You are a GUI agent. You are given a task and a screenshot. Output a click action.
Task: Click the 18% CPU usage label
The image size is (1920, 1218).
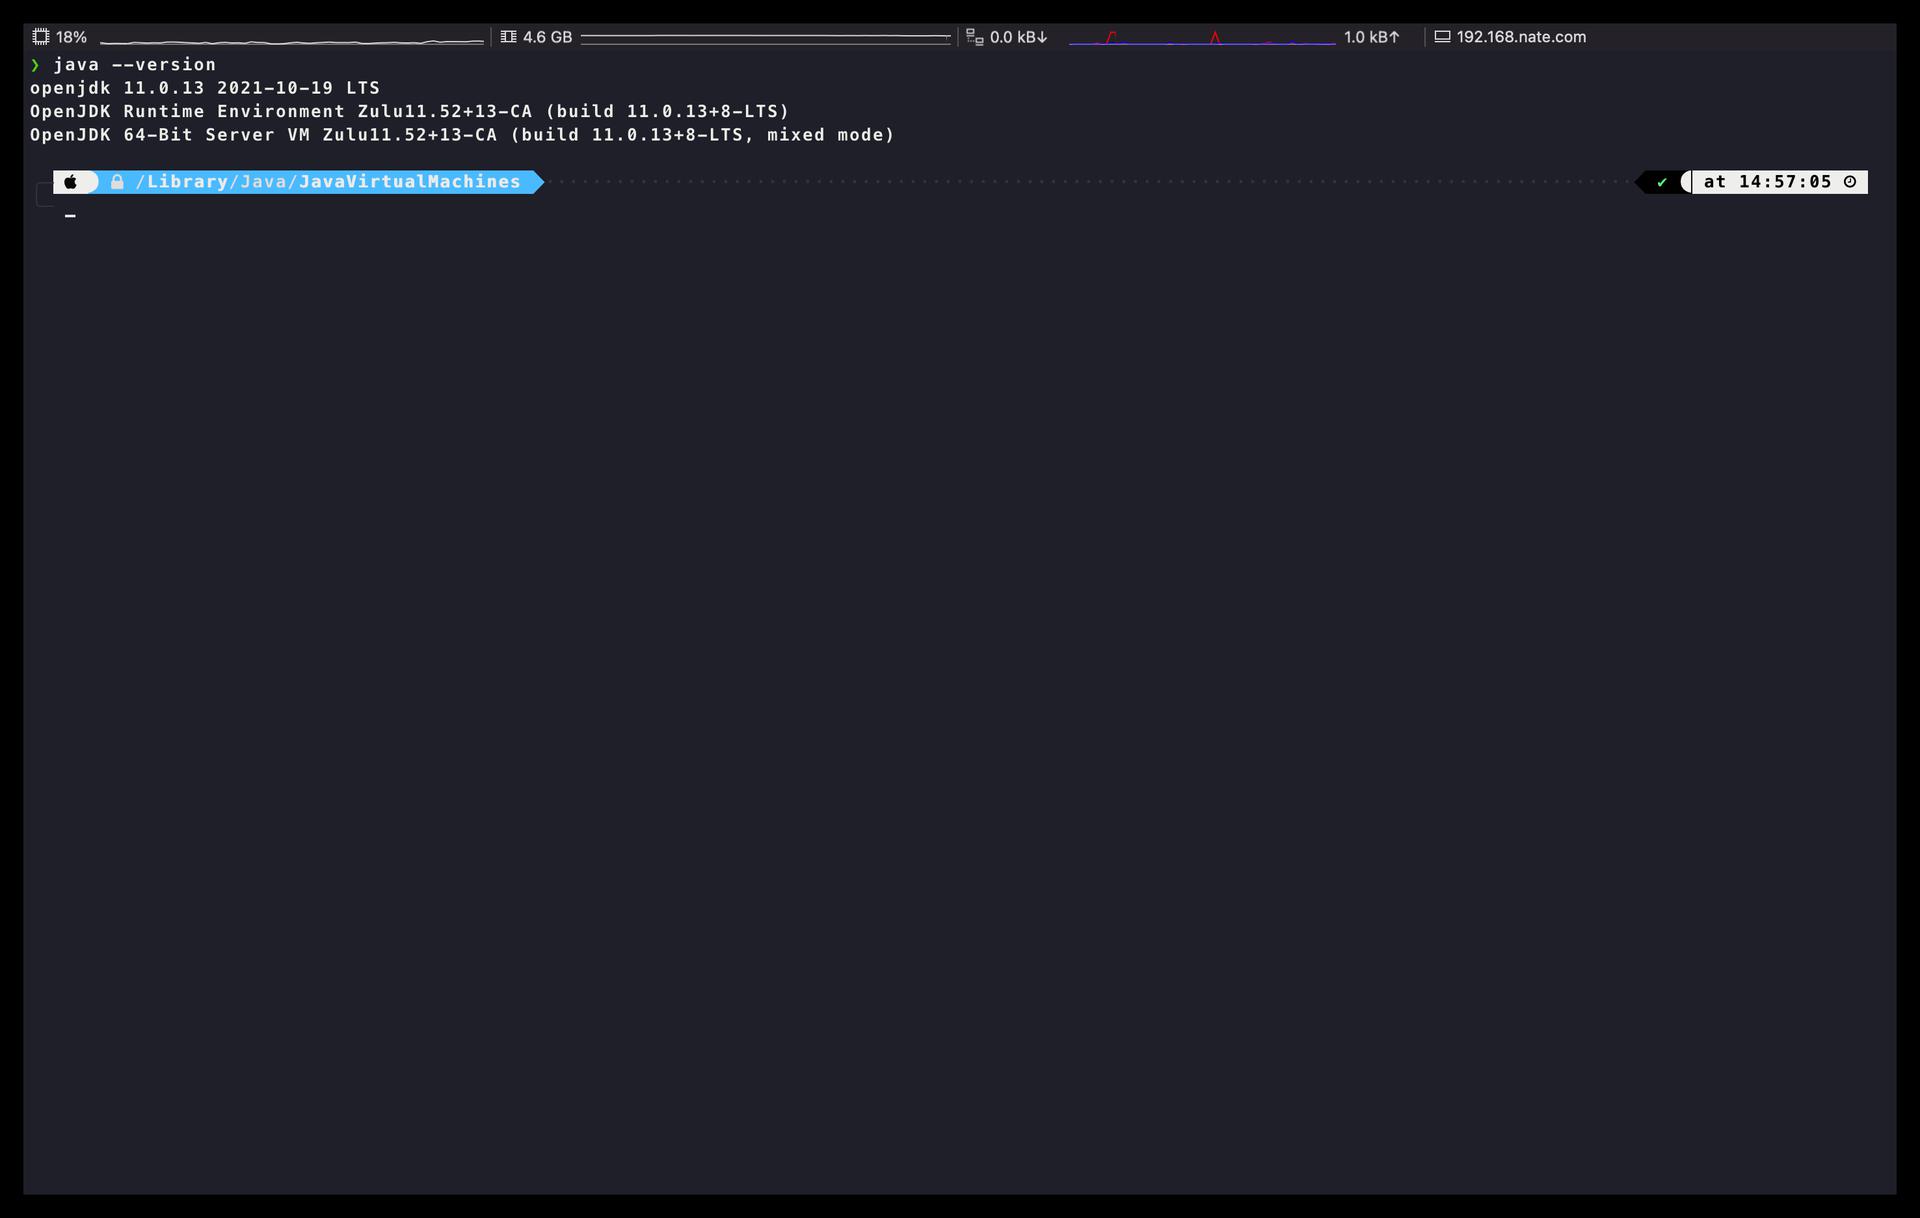pyautogui.click(x=71, y=37)
